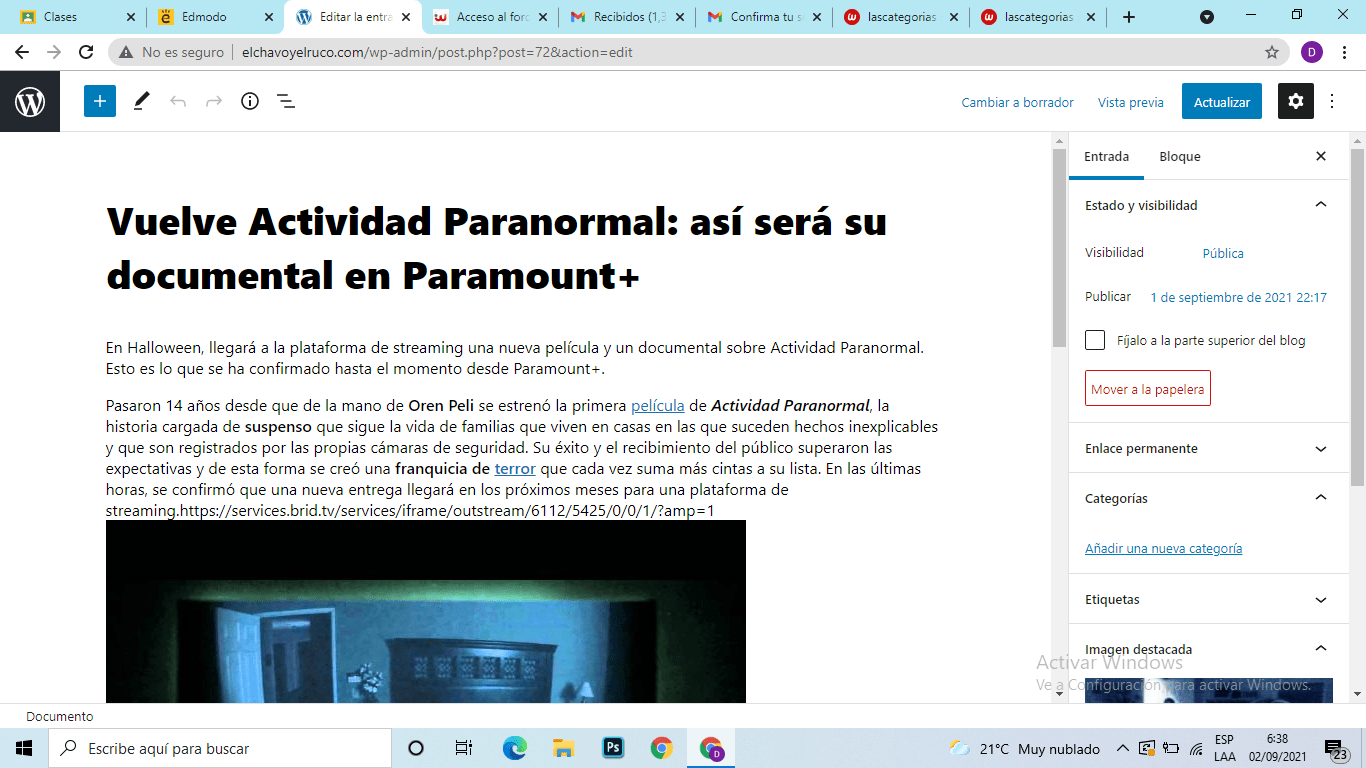This screenshot has height=768, width=1366.
Task: Open a new browser tab with plus
Action: [1129, 17]
